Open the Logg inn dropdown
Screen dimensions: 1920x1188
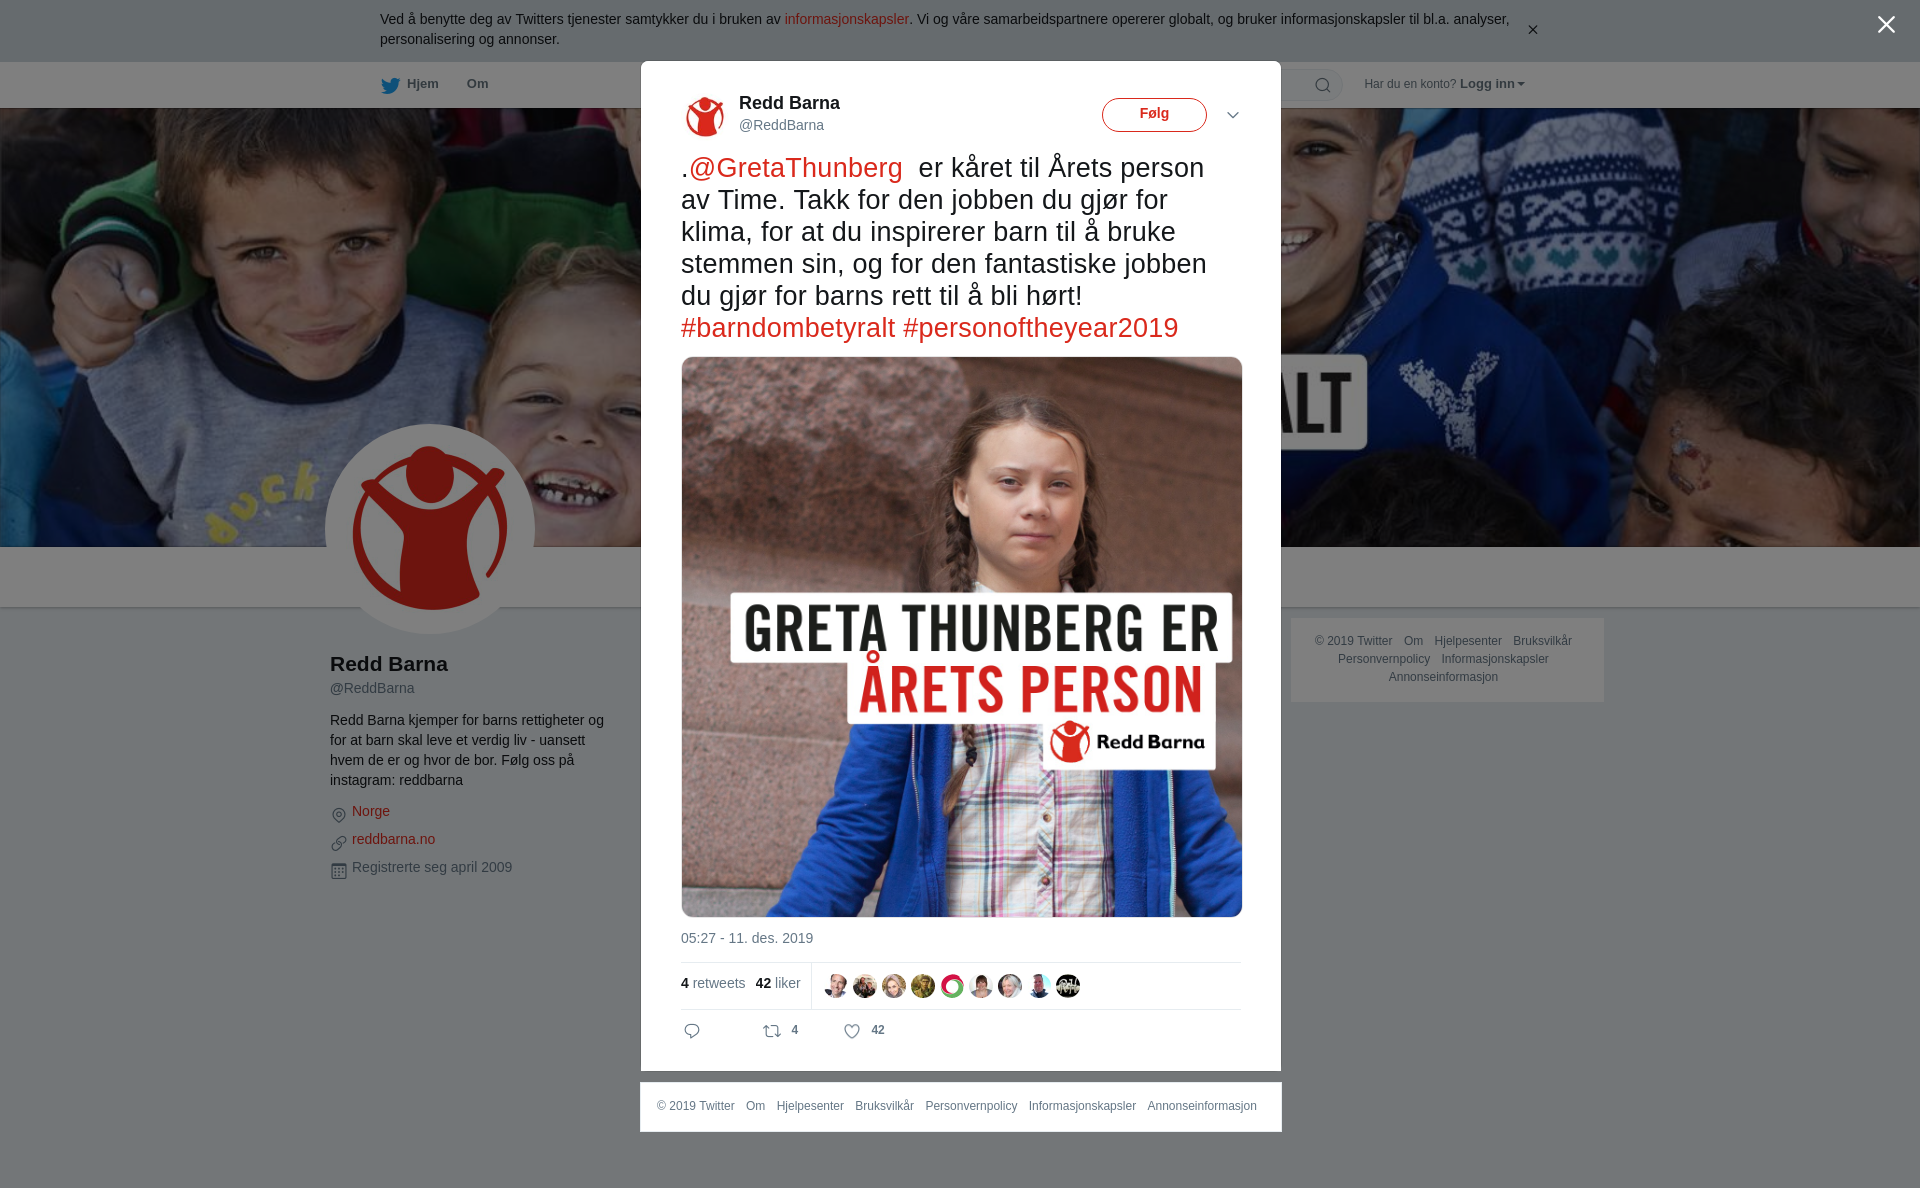click(1492, 84)
